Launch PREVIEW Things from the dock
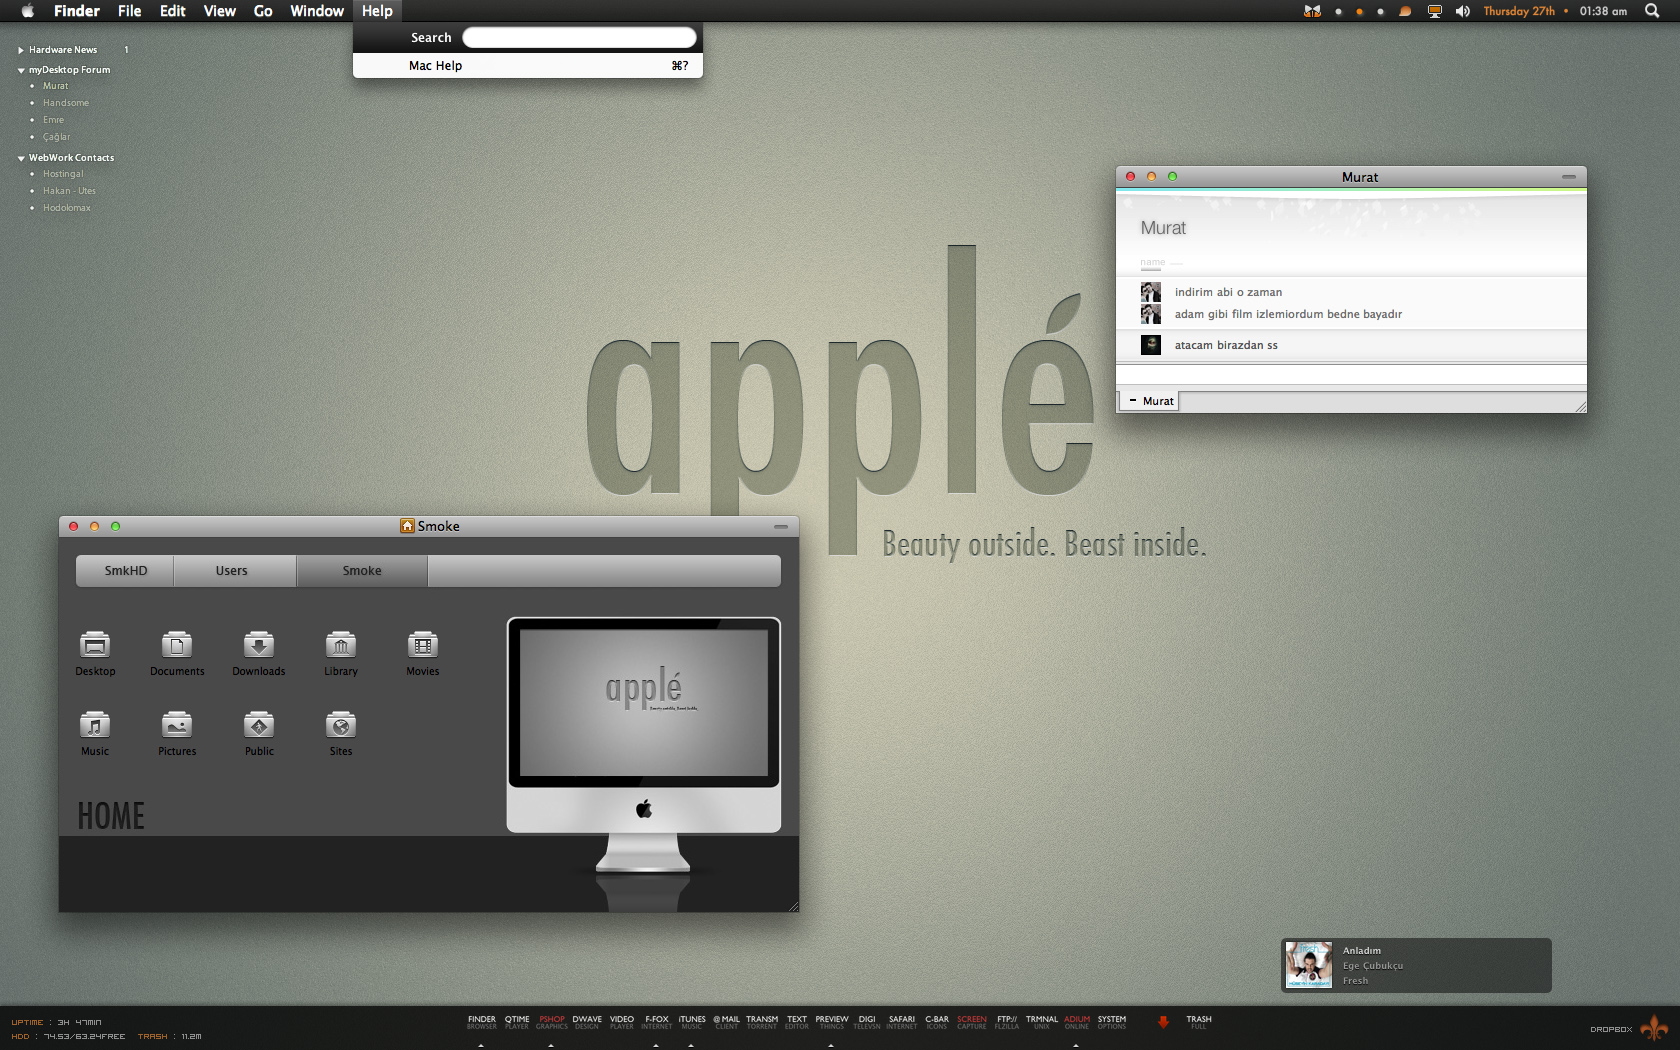 pyautogui.click(x=832, y=1022)
